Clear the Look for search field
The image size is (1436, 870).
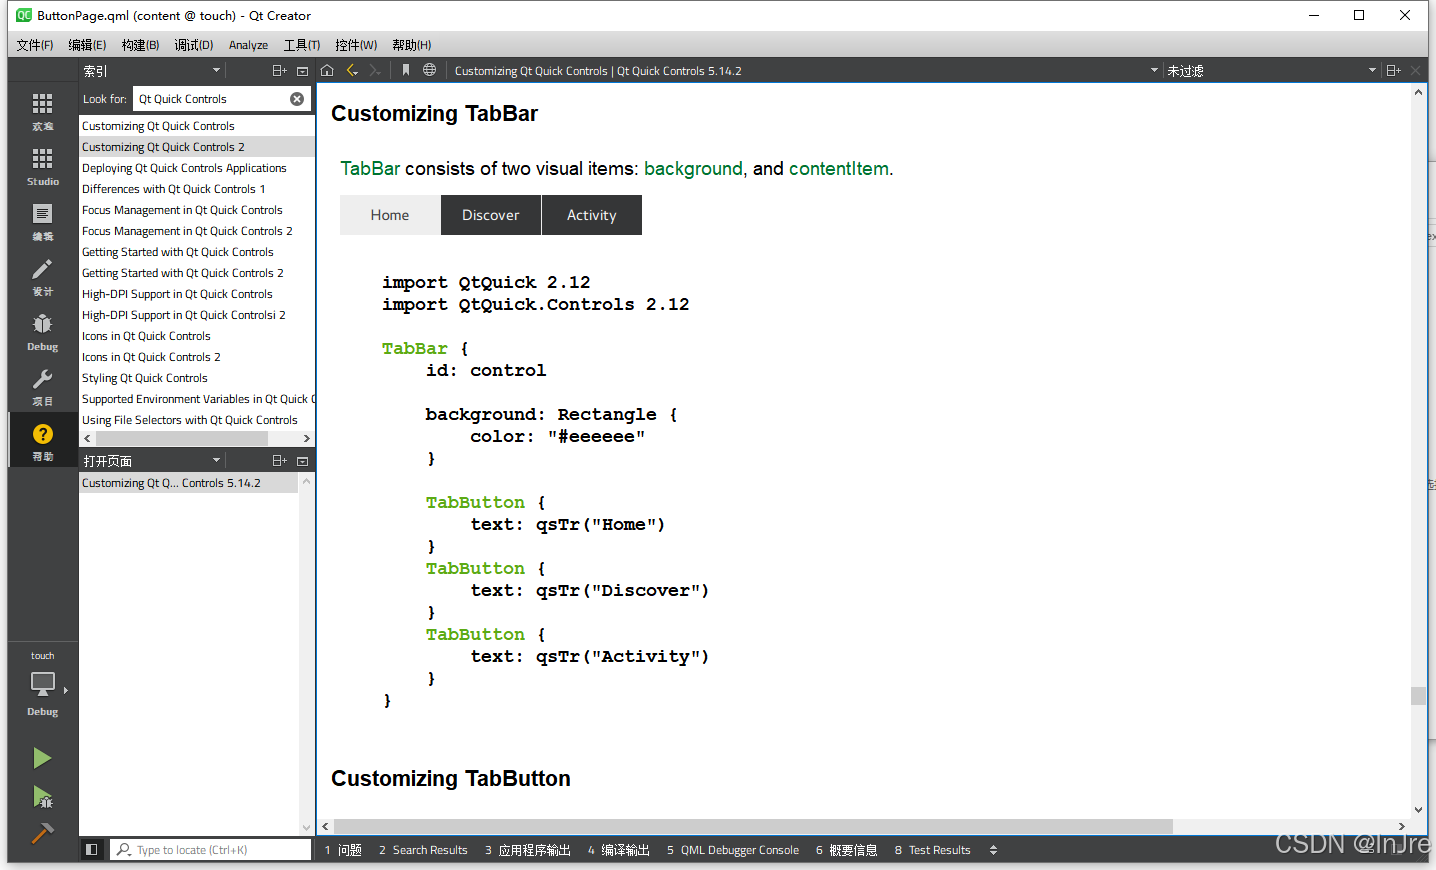click(x=297, y=99)
